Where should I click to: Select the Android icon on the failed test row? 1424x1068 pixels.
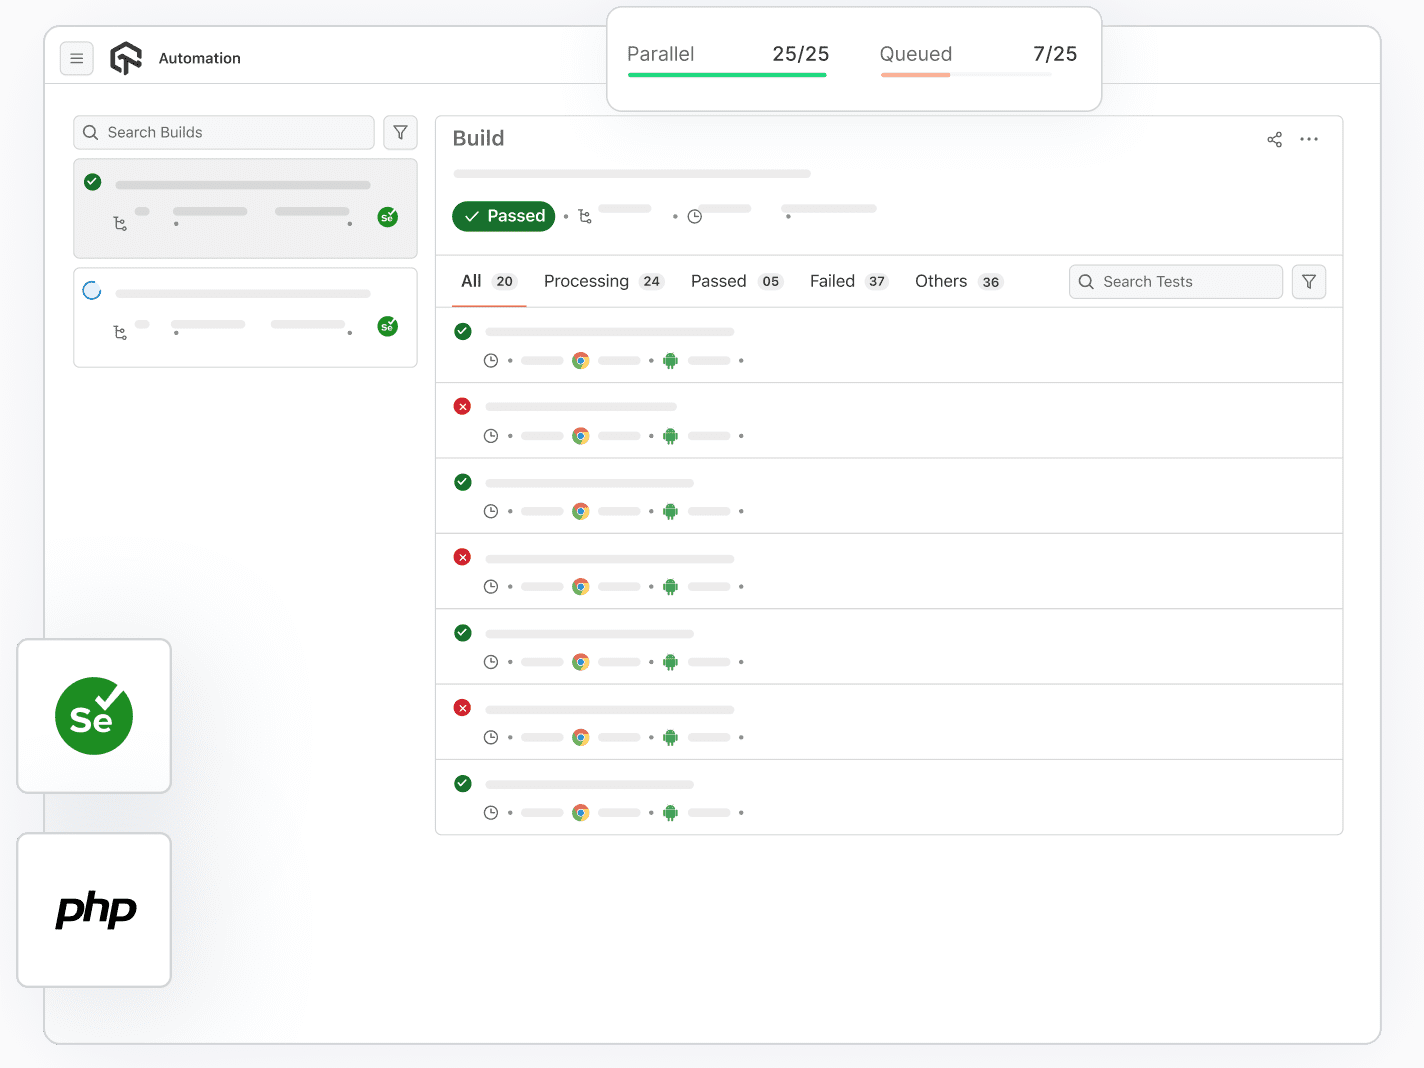670,435
